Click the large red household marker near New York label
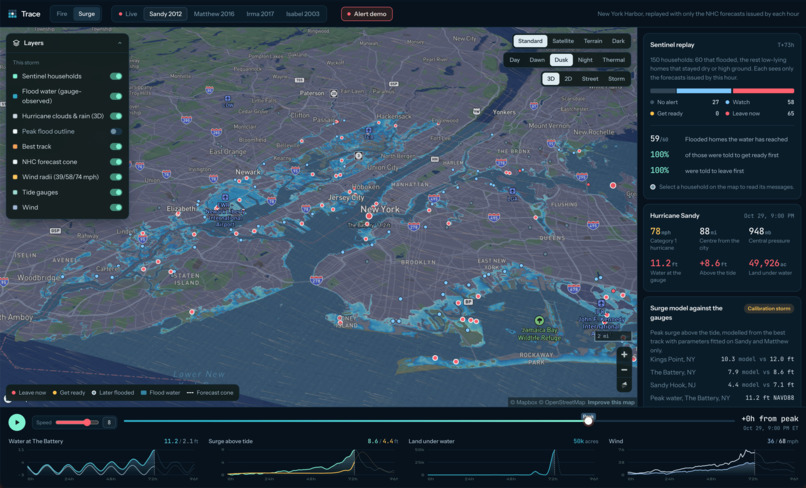The height and width of the screenshot is (488, 806). (369, 216)
